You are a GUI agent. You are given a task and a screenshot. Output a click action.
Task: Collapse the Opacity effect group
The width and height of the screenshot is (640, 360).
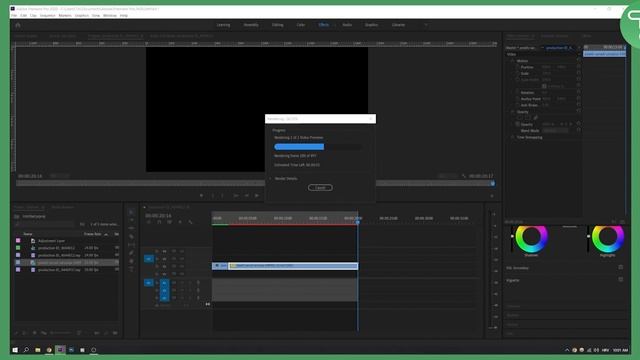(x=513, y=112)
